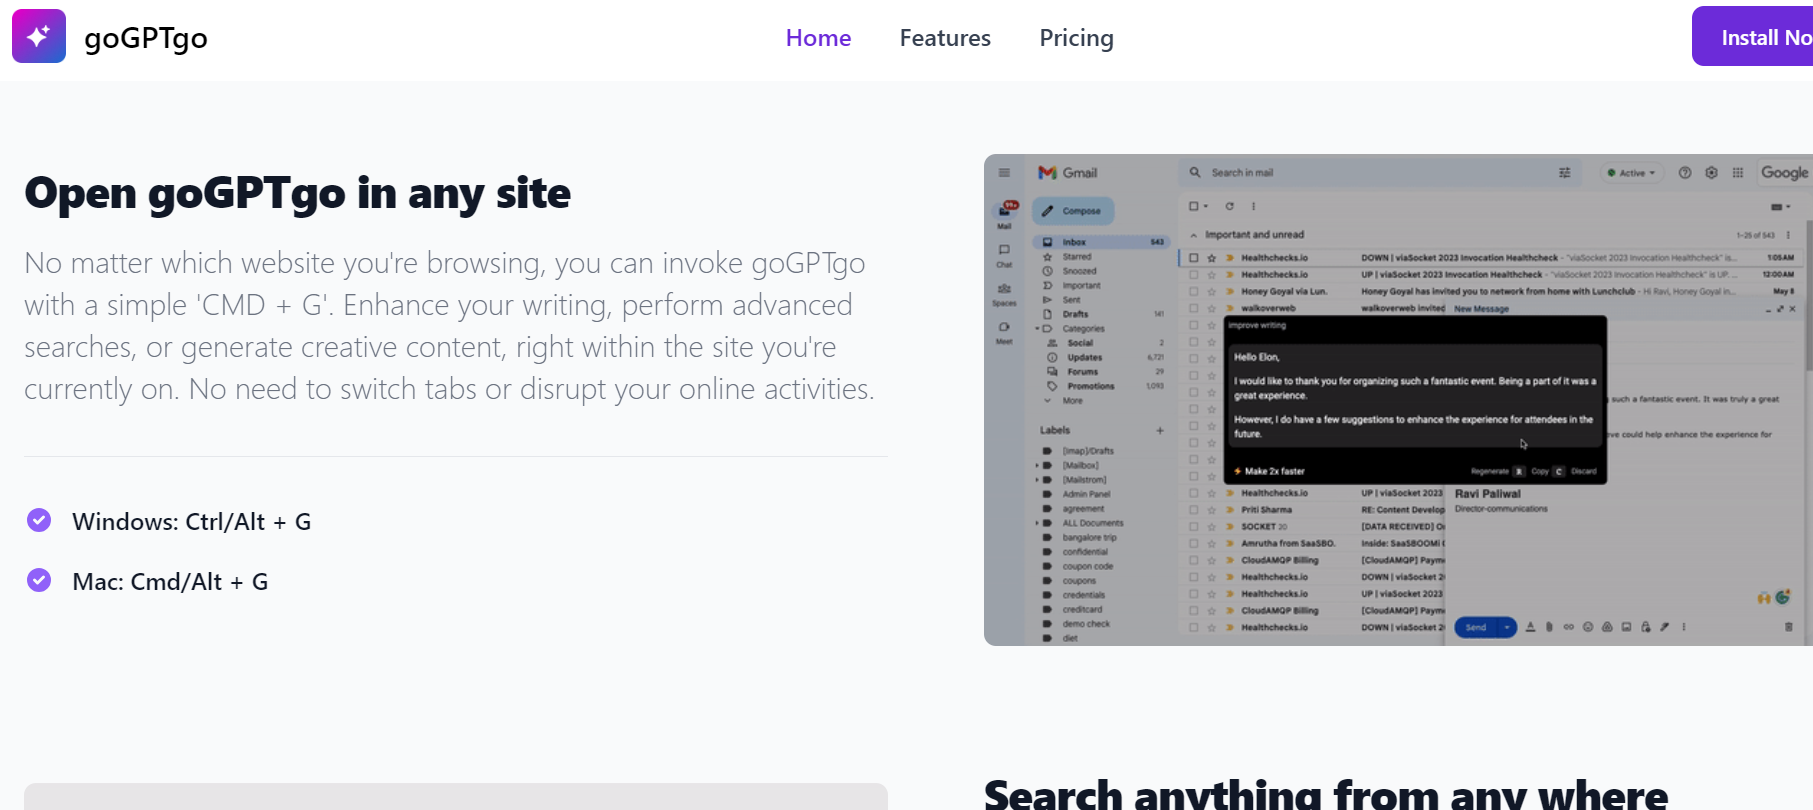Tick the checkbox for Honey Goyal via Lun. email
This screenshot has height=810, width=1813.
point(1194,291)
